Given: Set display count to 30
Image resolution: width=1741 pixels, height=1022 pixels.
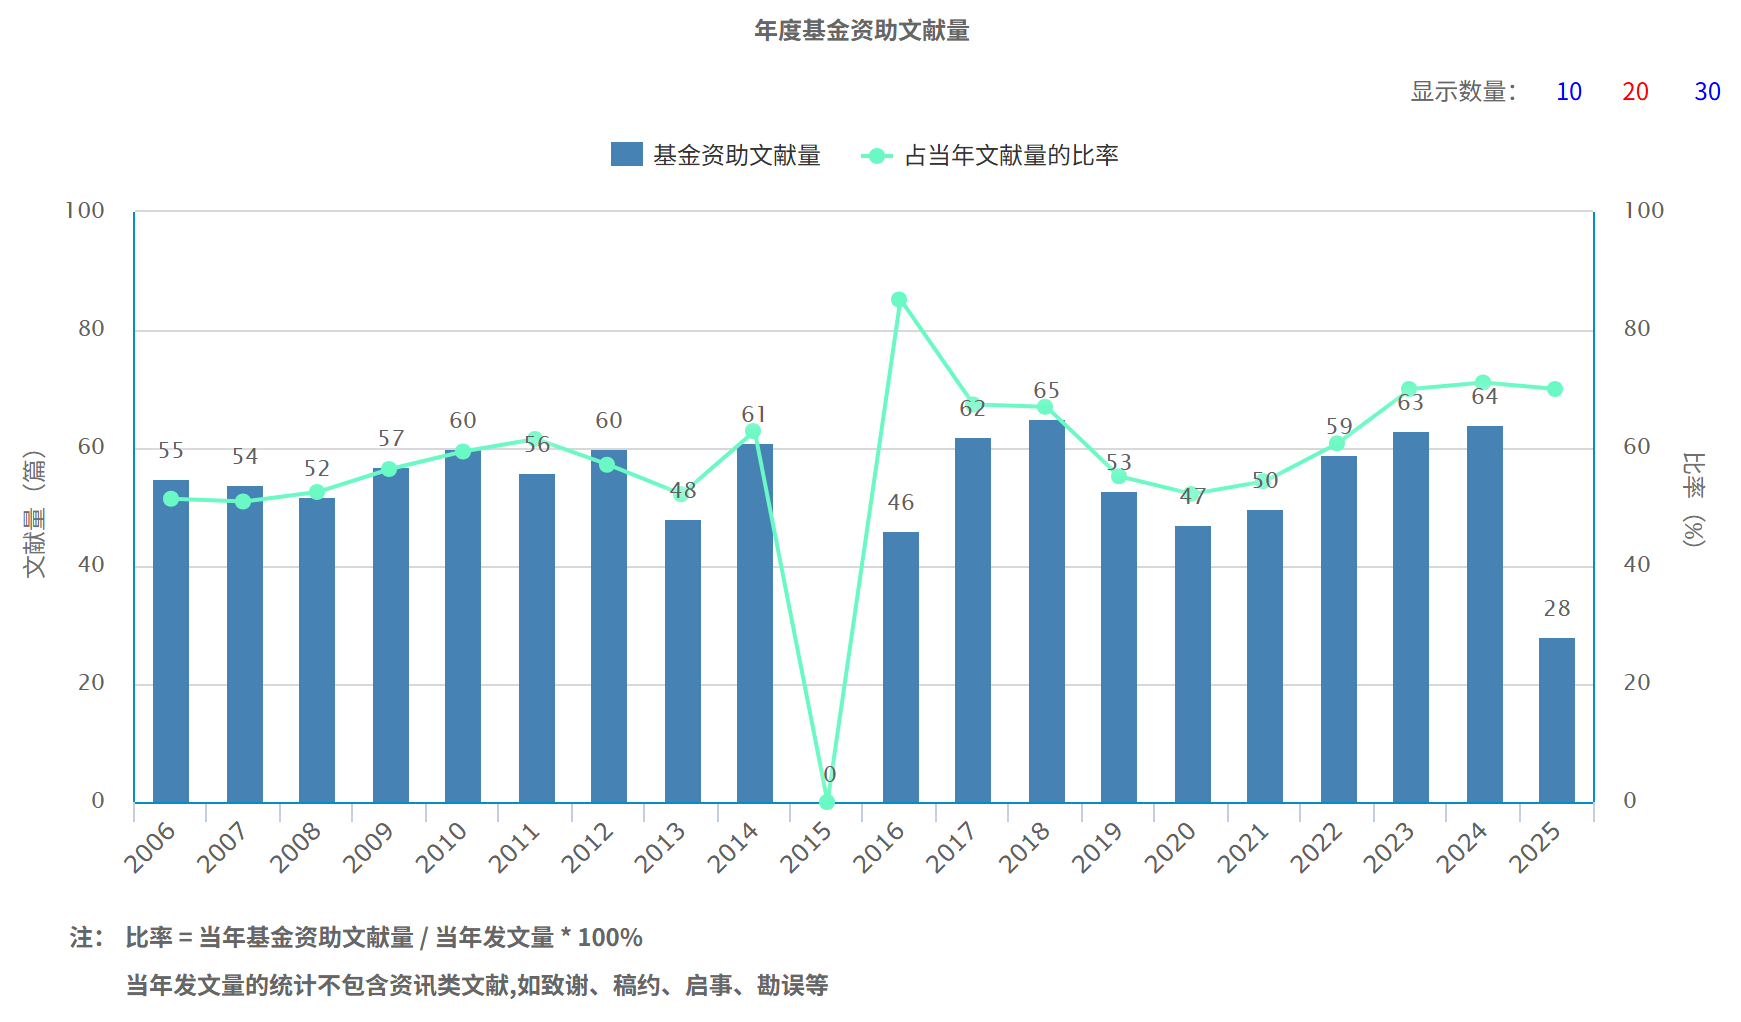Looking at the screenshot, I should point(1707,92).
